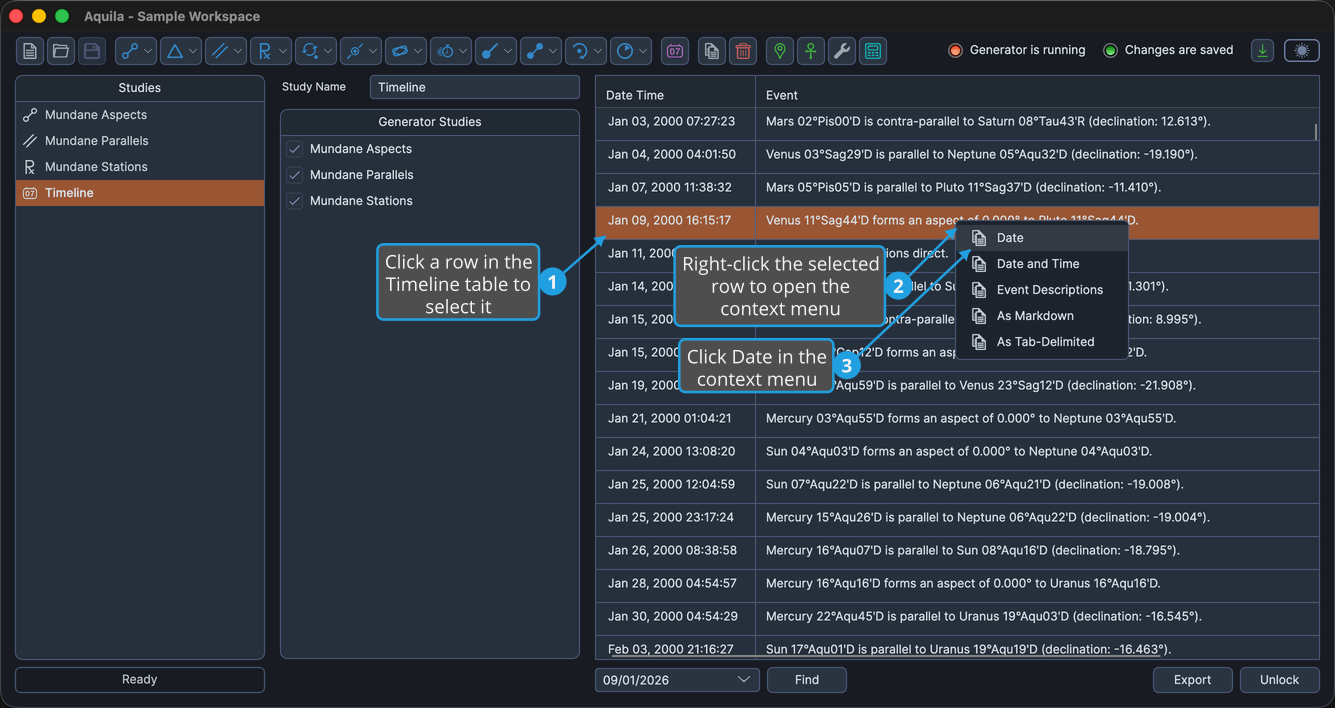This screenshot has height=708, width=1335.
Task: Click the new document toolbar icon
Action: point(30,51)
